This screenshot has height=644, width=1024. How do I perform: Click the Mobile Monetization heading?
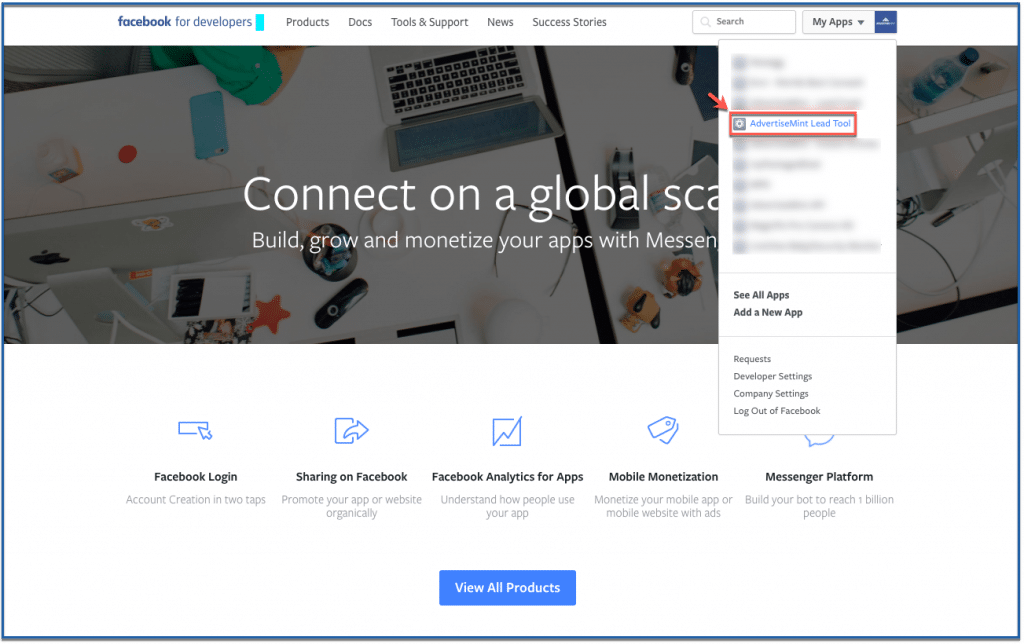(664, 477)
